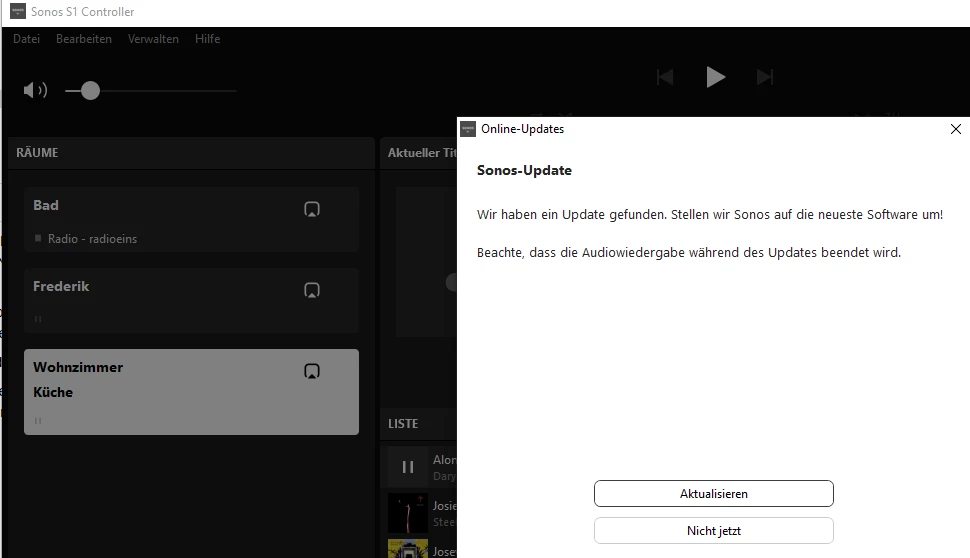Click the pause indicator in Wohnzimmer room
This screenshot has width=970, height=558.
click(x=38, y=421)
